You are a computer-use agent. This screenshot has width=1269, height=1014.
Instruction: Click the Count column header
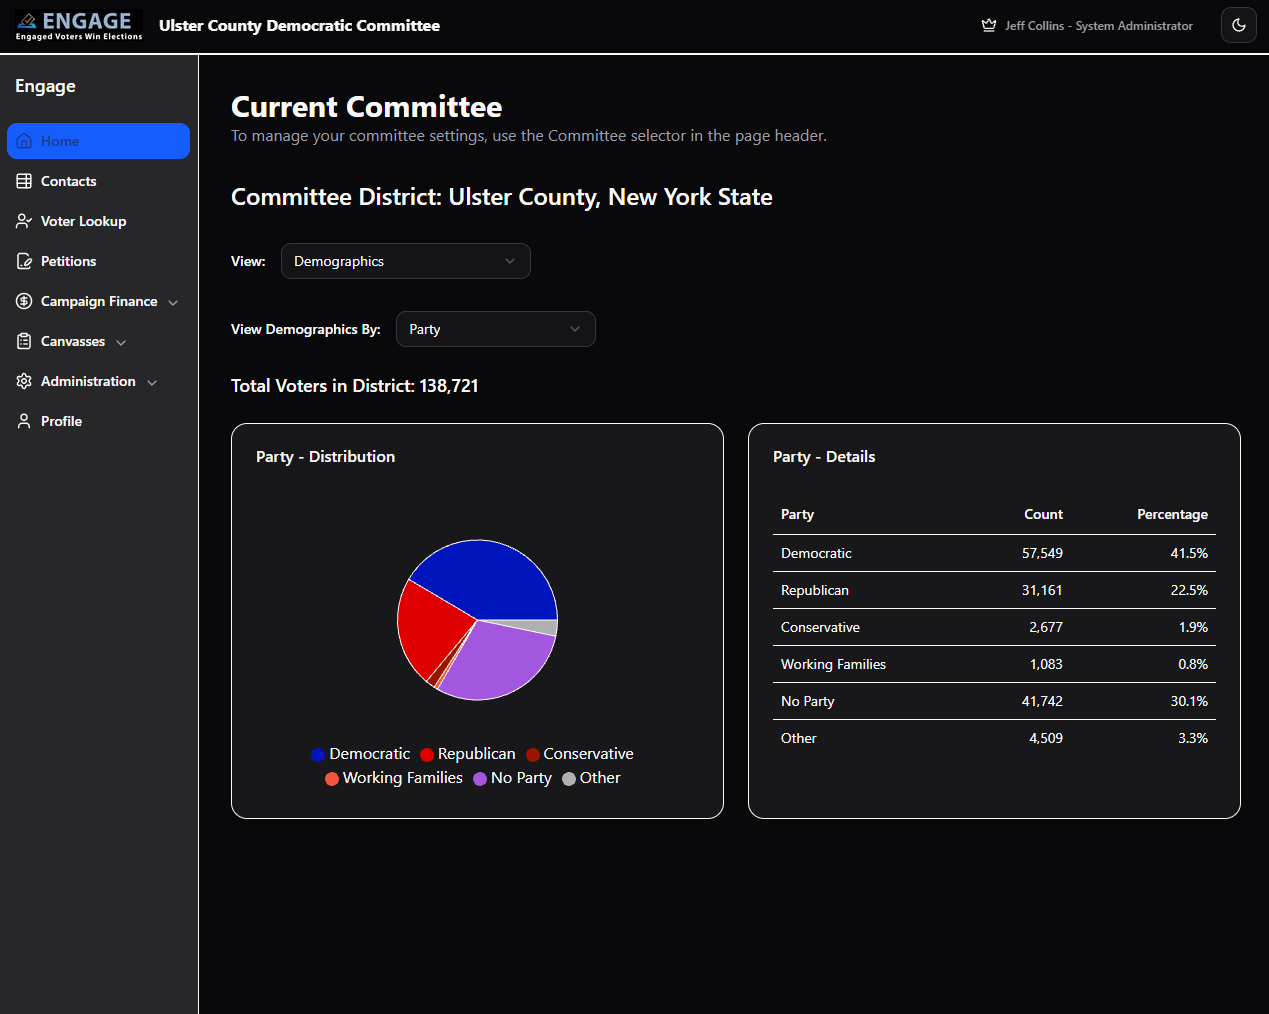pos(1043,514)
